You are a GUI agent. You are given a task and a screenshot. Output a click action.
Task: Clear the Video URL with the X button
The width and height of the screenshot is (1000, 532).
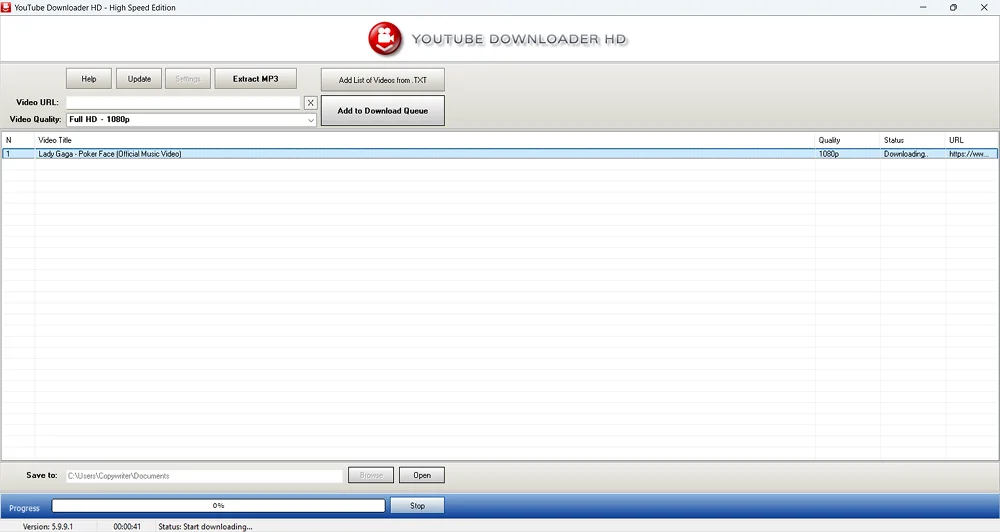pos(311,103)
